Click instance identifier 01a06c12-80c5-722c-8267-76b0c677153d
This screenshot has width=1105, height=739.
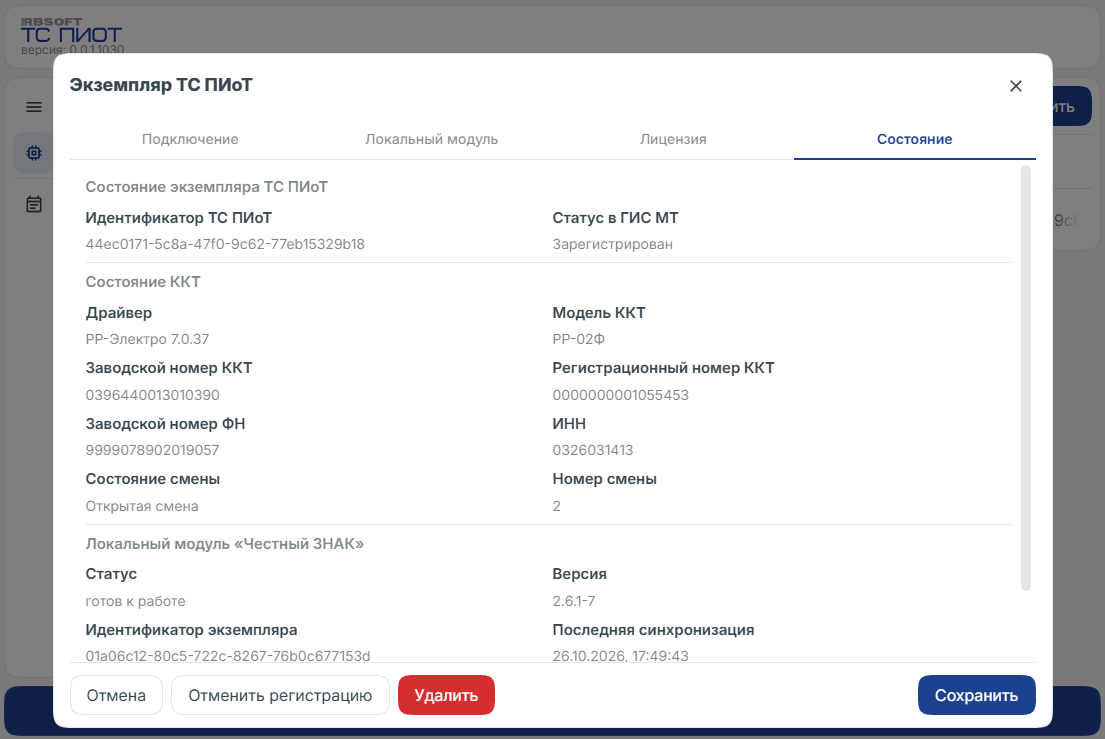click(228, 656)
